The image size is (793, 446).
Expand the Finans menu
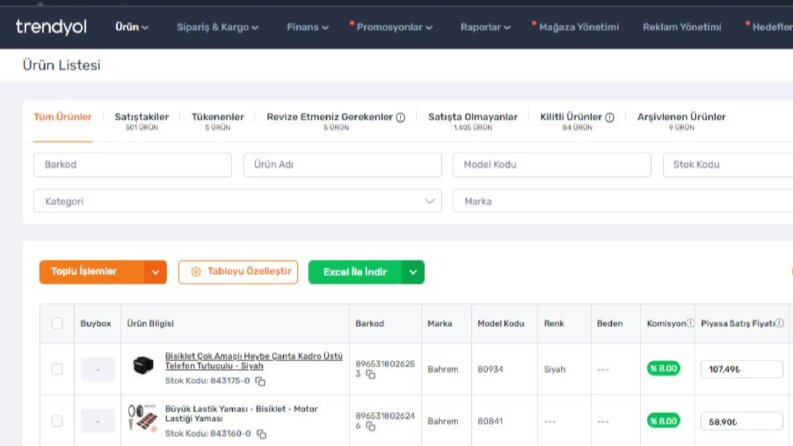pyautogui.click(x=307, y=27)
